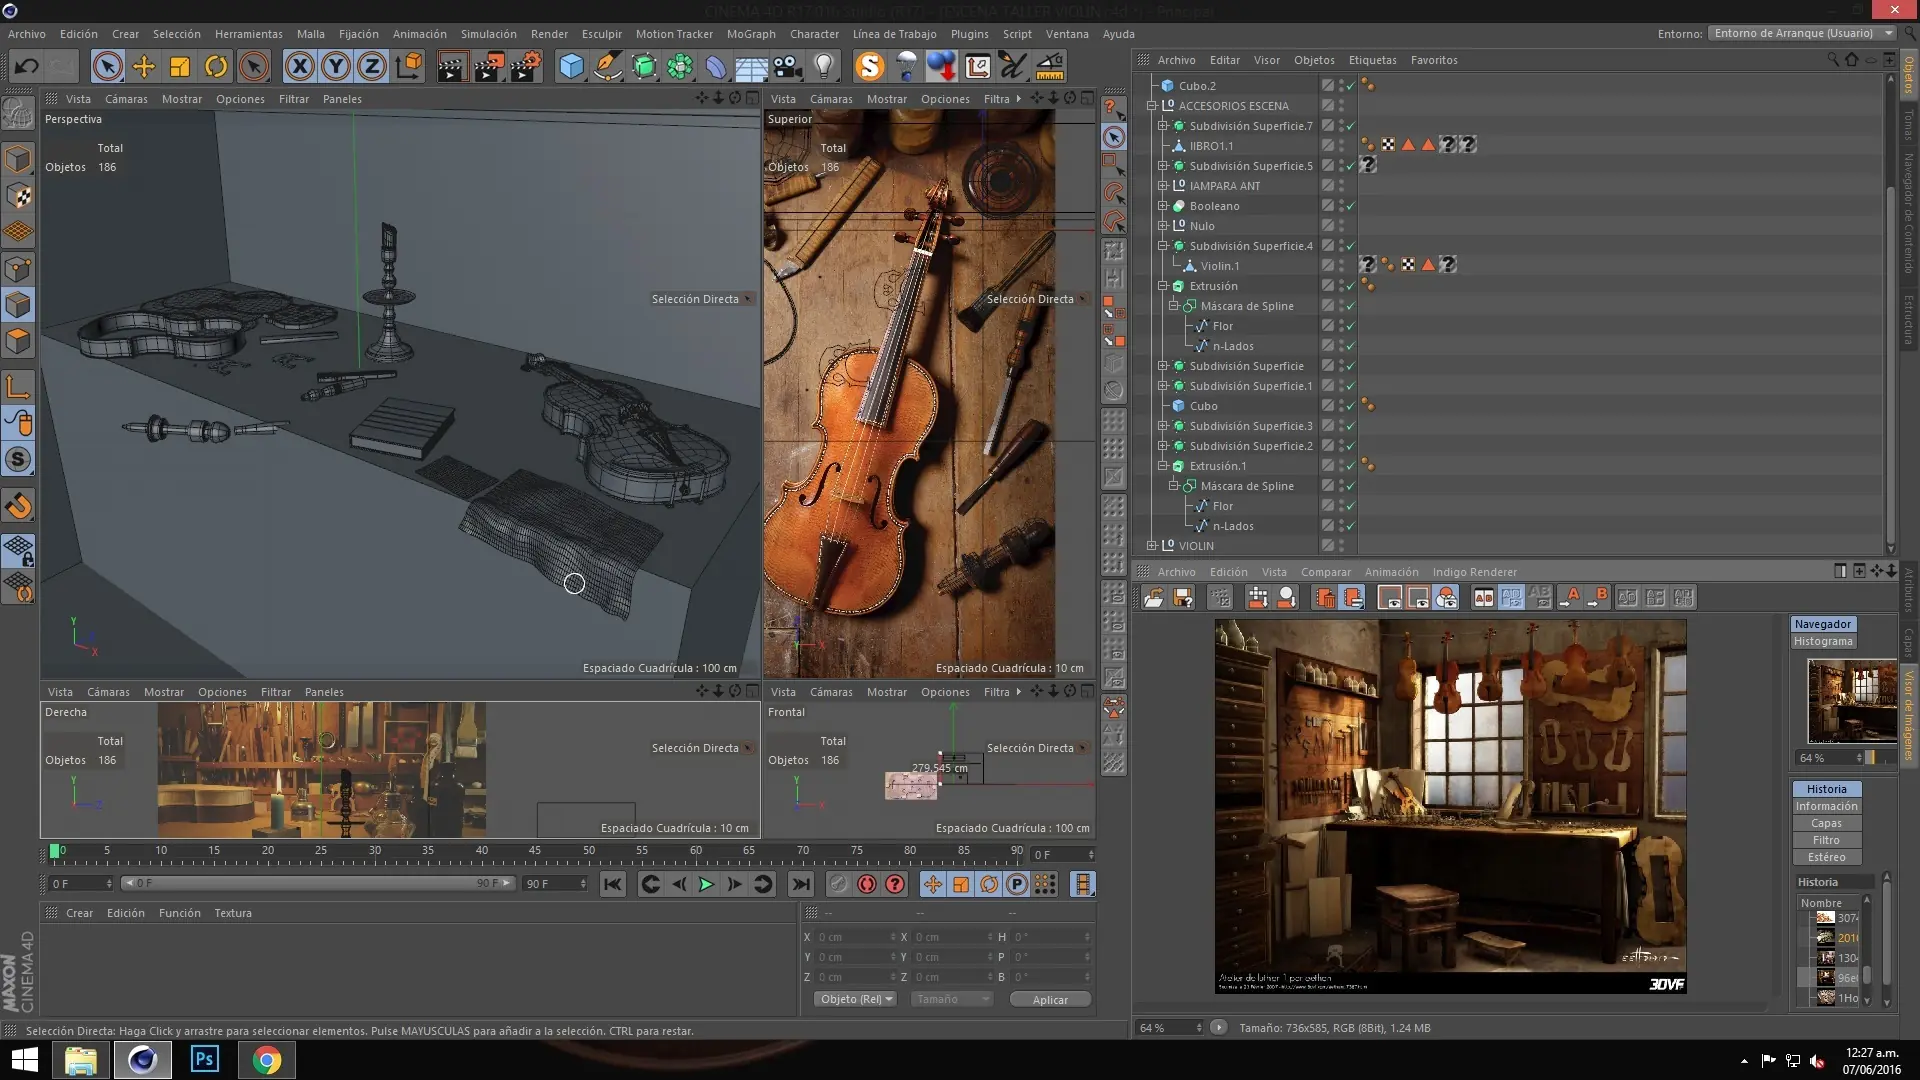Toggle the green check for Subdivisión Superficie.3

1351,426
